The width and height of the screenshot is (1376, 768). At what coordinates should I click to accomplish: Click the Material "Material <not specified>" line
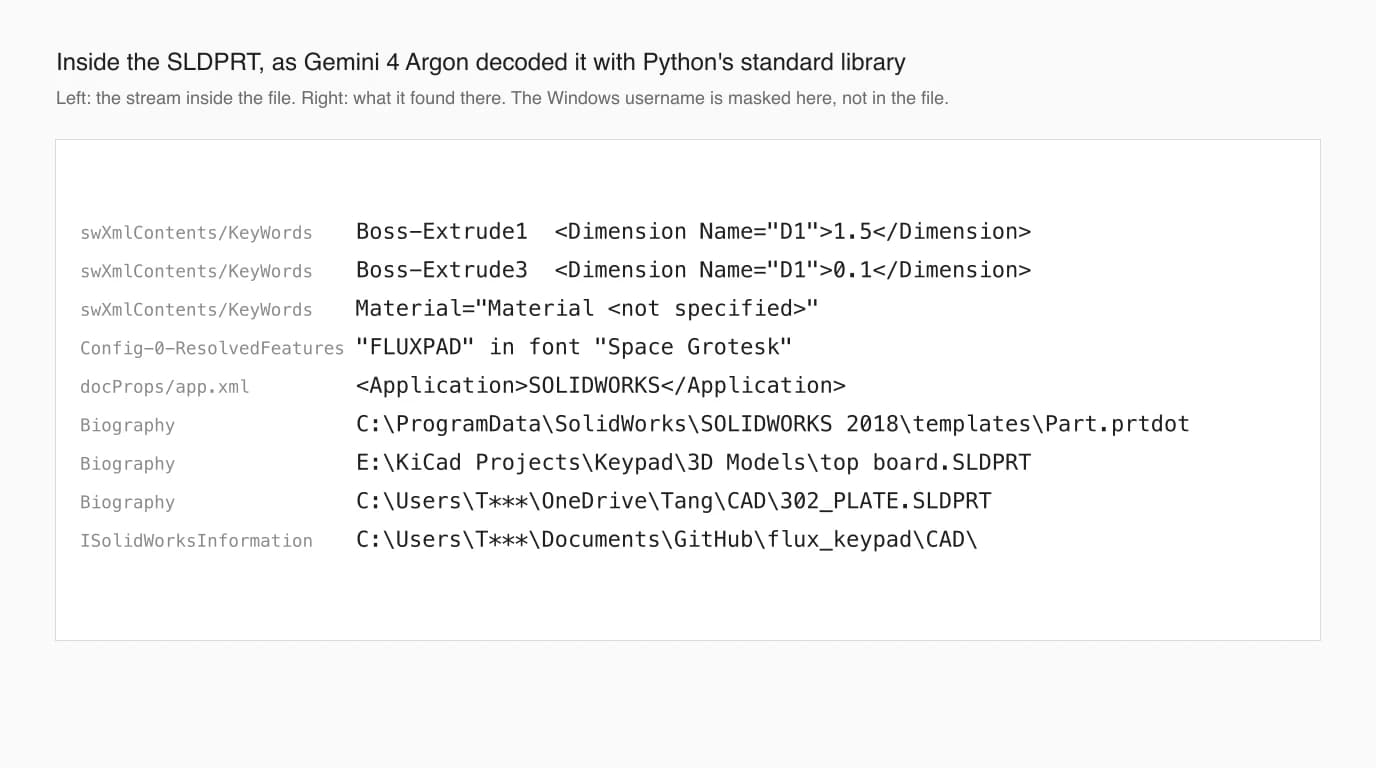point(587,309)
